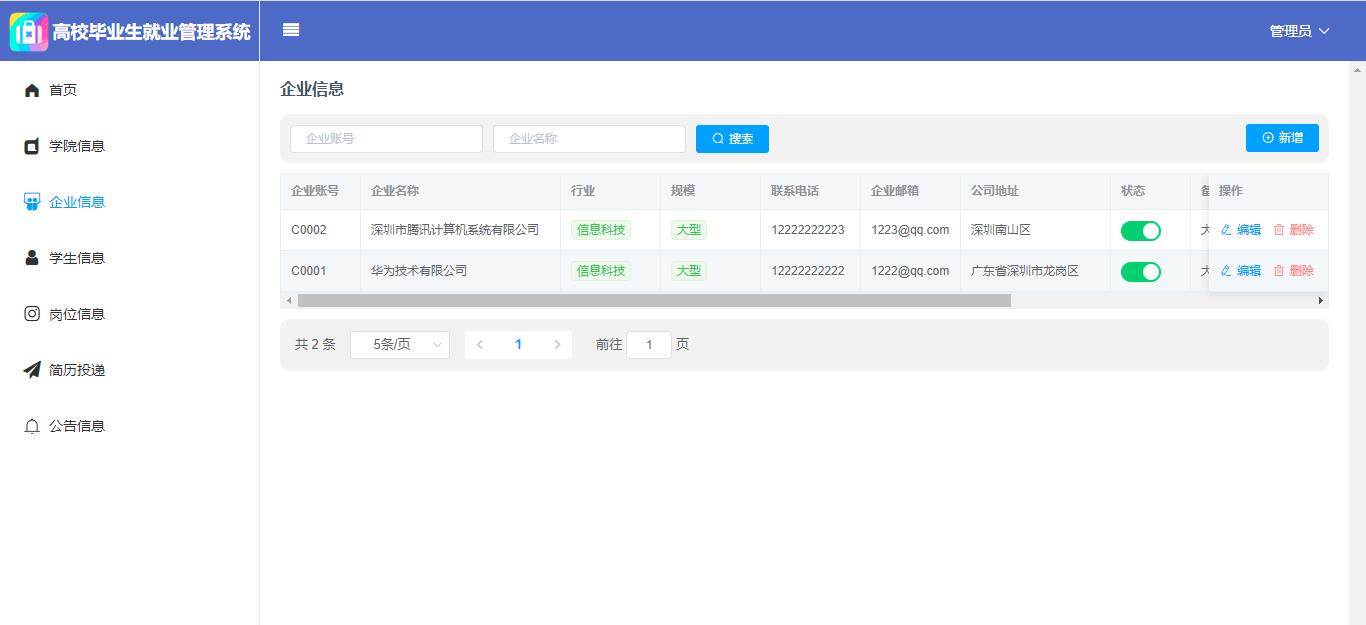Click the 公告信息 bell icon
This screenshot has height=625, width=1366.
pos(32,427)
